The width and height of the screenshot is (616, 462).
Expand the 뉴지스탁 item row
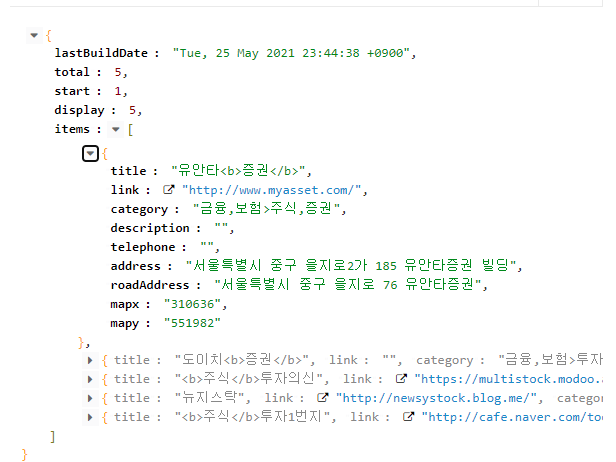point(90,398)
